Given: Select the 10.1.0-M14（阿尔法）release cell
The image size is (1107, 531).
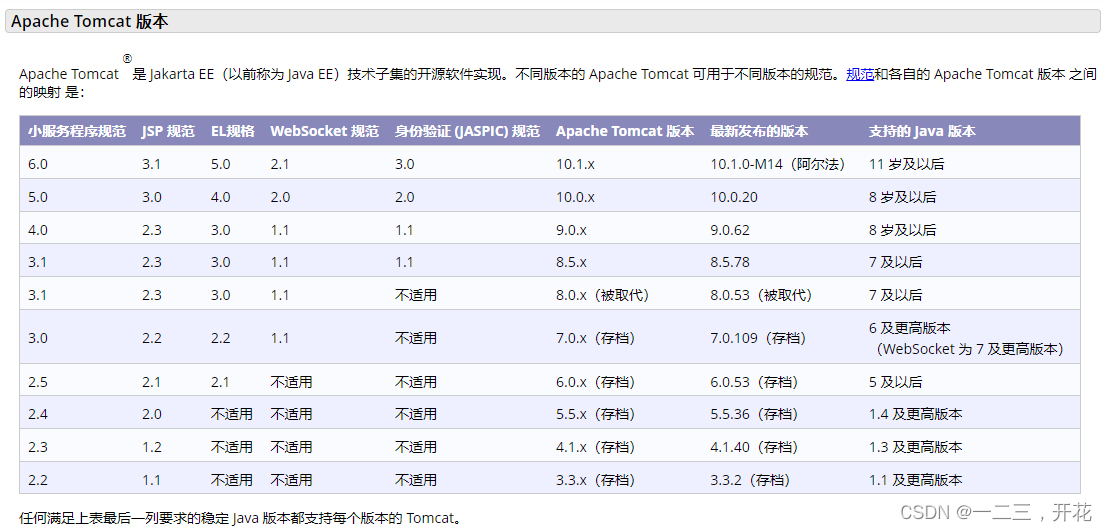Looking at the screenshot, I should click(x=777, y=164).
